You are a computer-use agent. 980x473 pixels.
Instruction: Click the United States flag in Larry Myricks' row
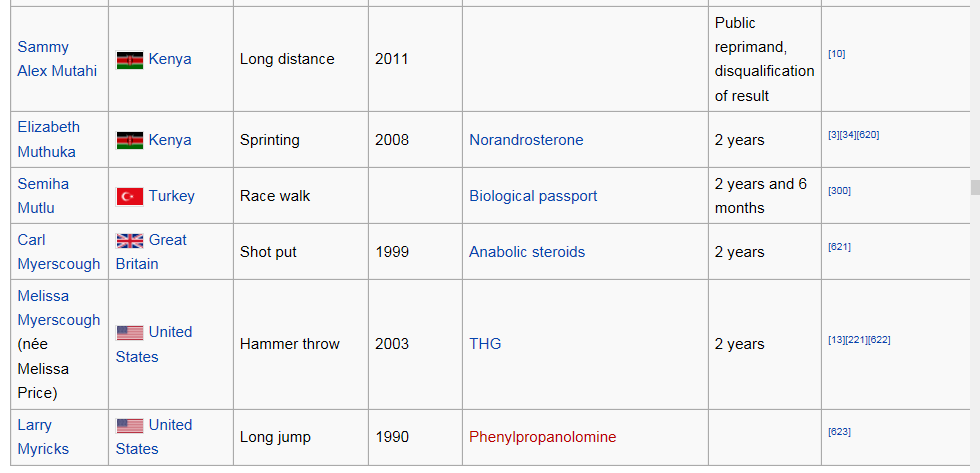(130, 426)
